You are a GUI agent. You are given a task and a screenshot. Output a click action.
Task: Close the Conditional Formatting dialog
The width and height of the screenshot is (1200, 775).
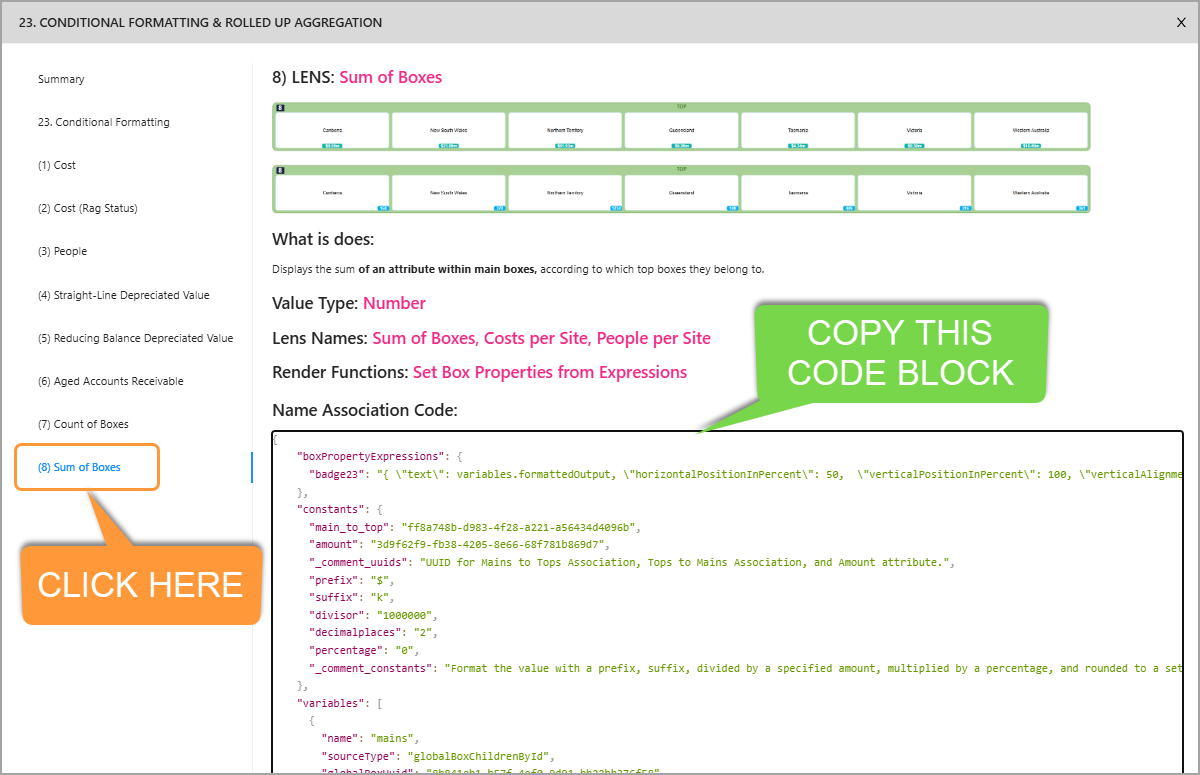tap(1181, 22)
